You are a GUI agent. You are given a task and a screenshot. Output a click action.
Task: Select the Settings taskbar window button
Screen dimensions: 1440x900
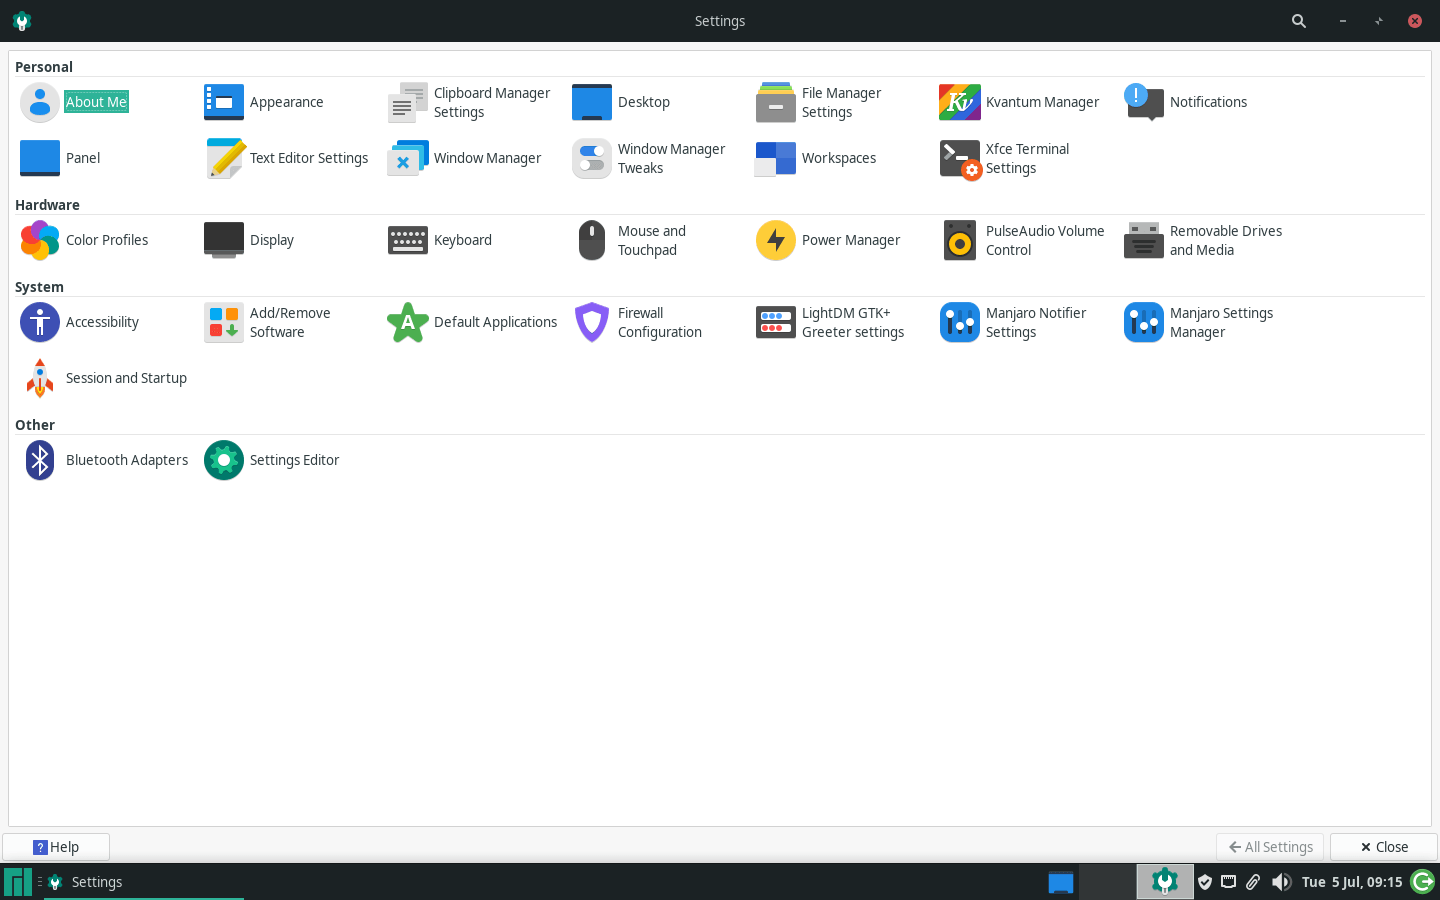pyautogui.click(x=144, y=882)
